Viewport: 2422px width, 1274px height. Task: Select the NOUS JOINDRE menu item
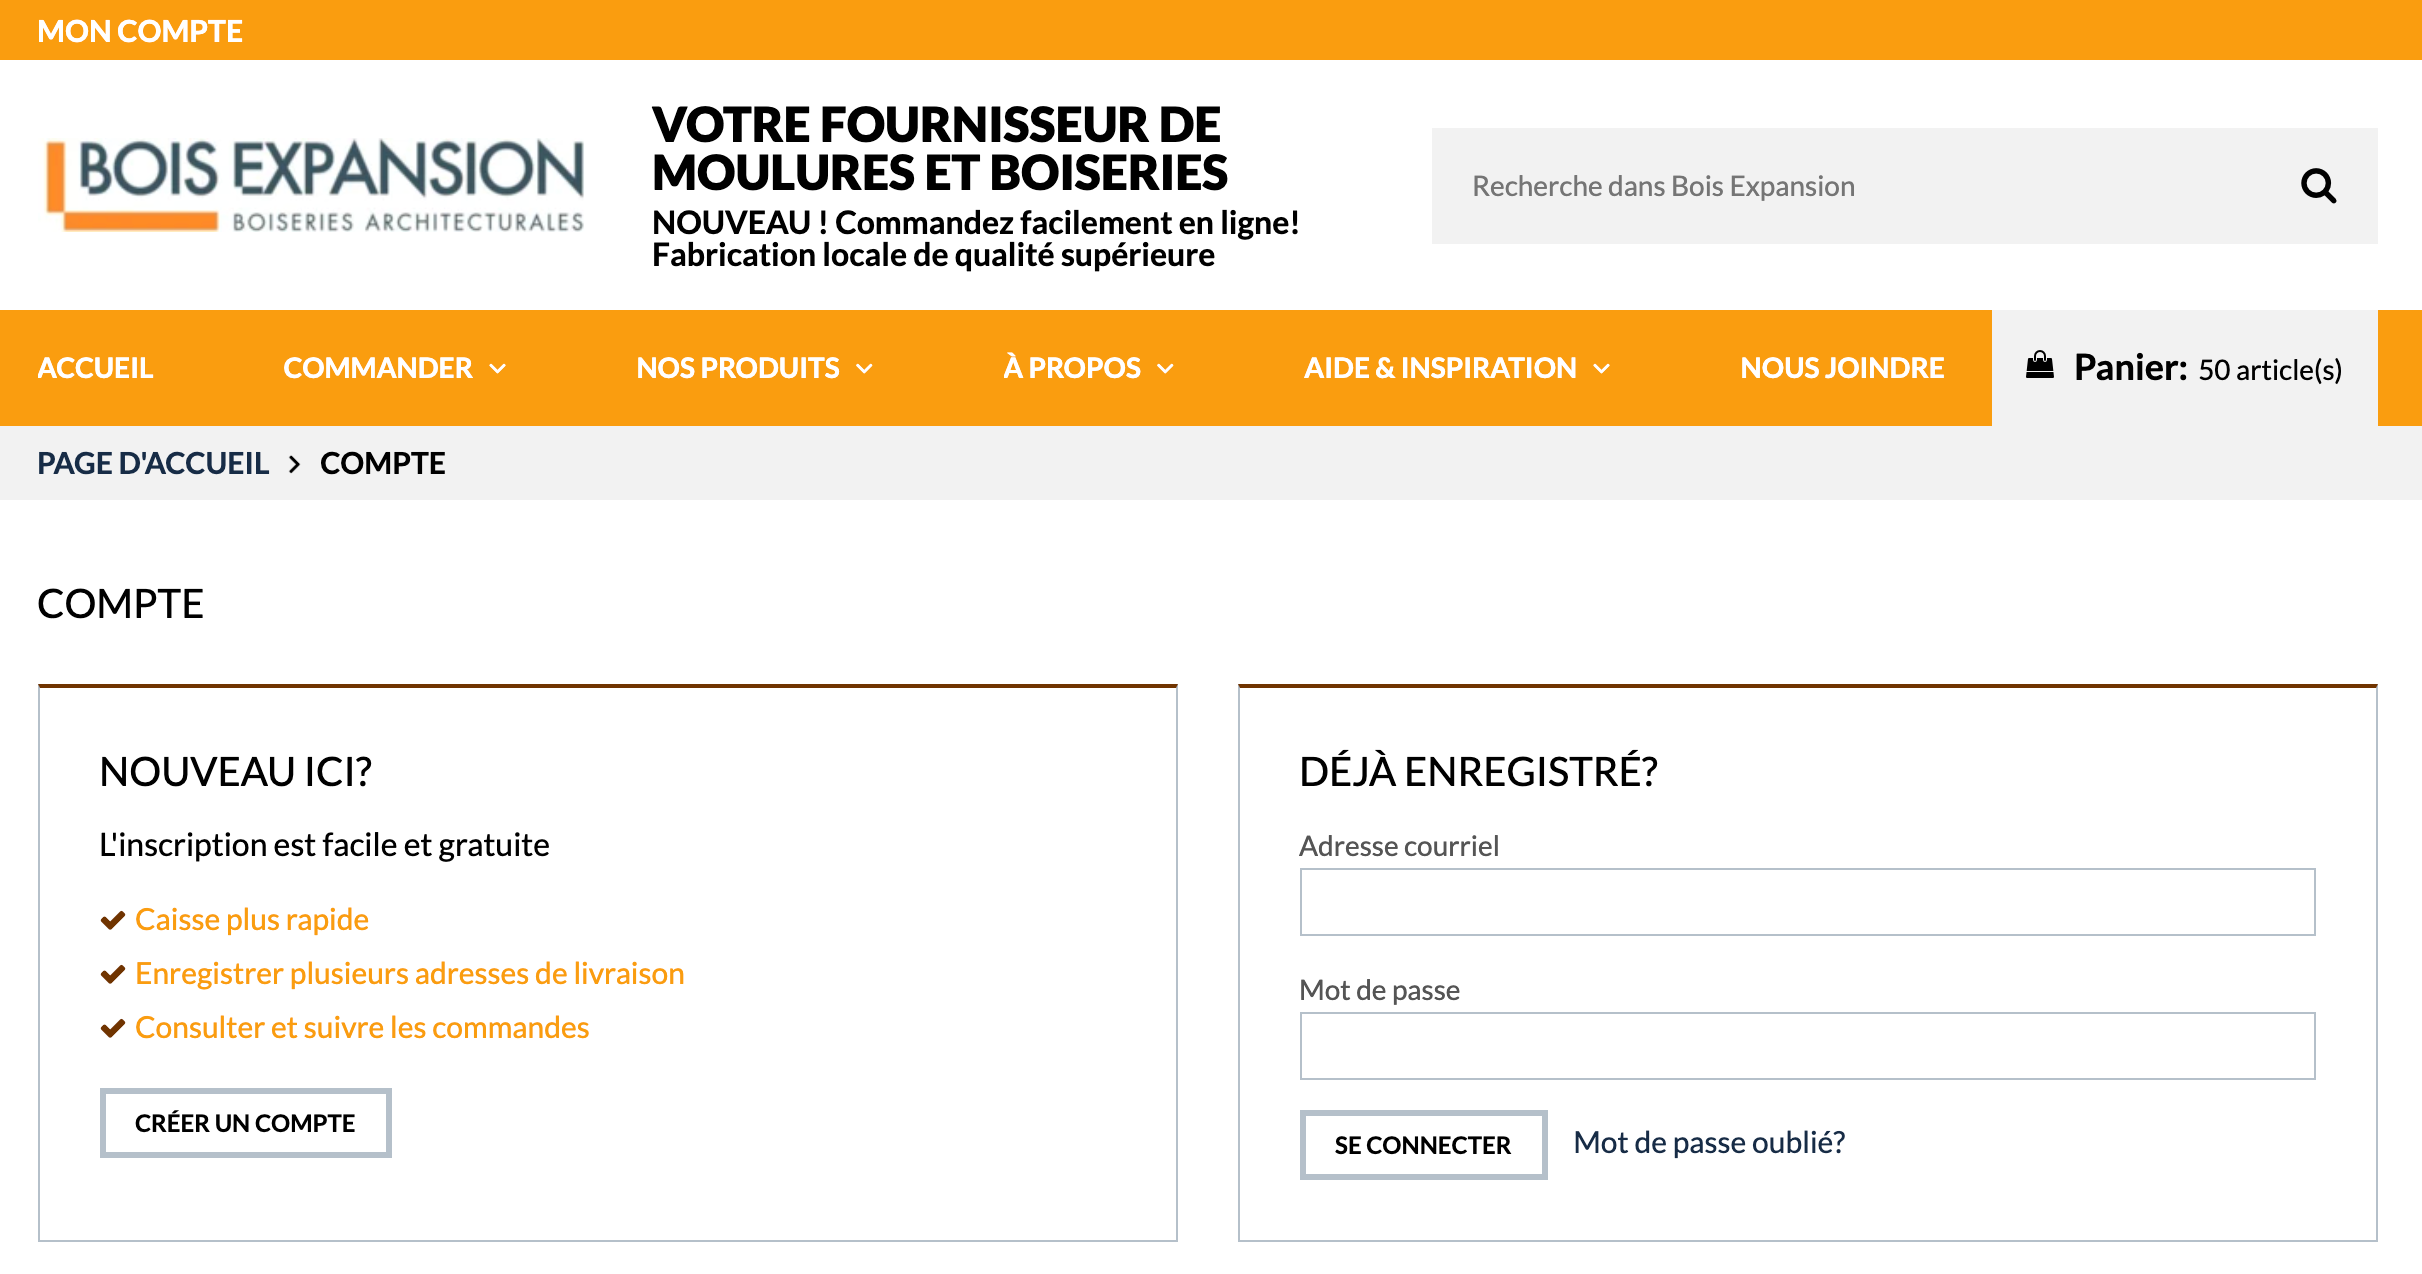(x=1841, y=367)
